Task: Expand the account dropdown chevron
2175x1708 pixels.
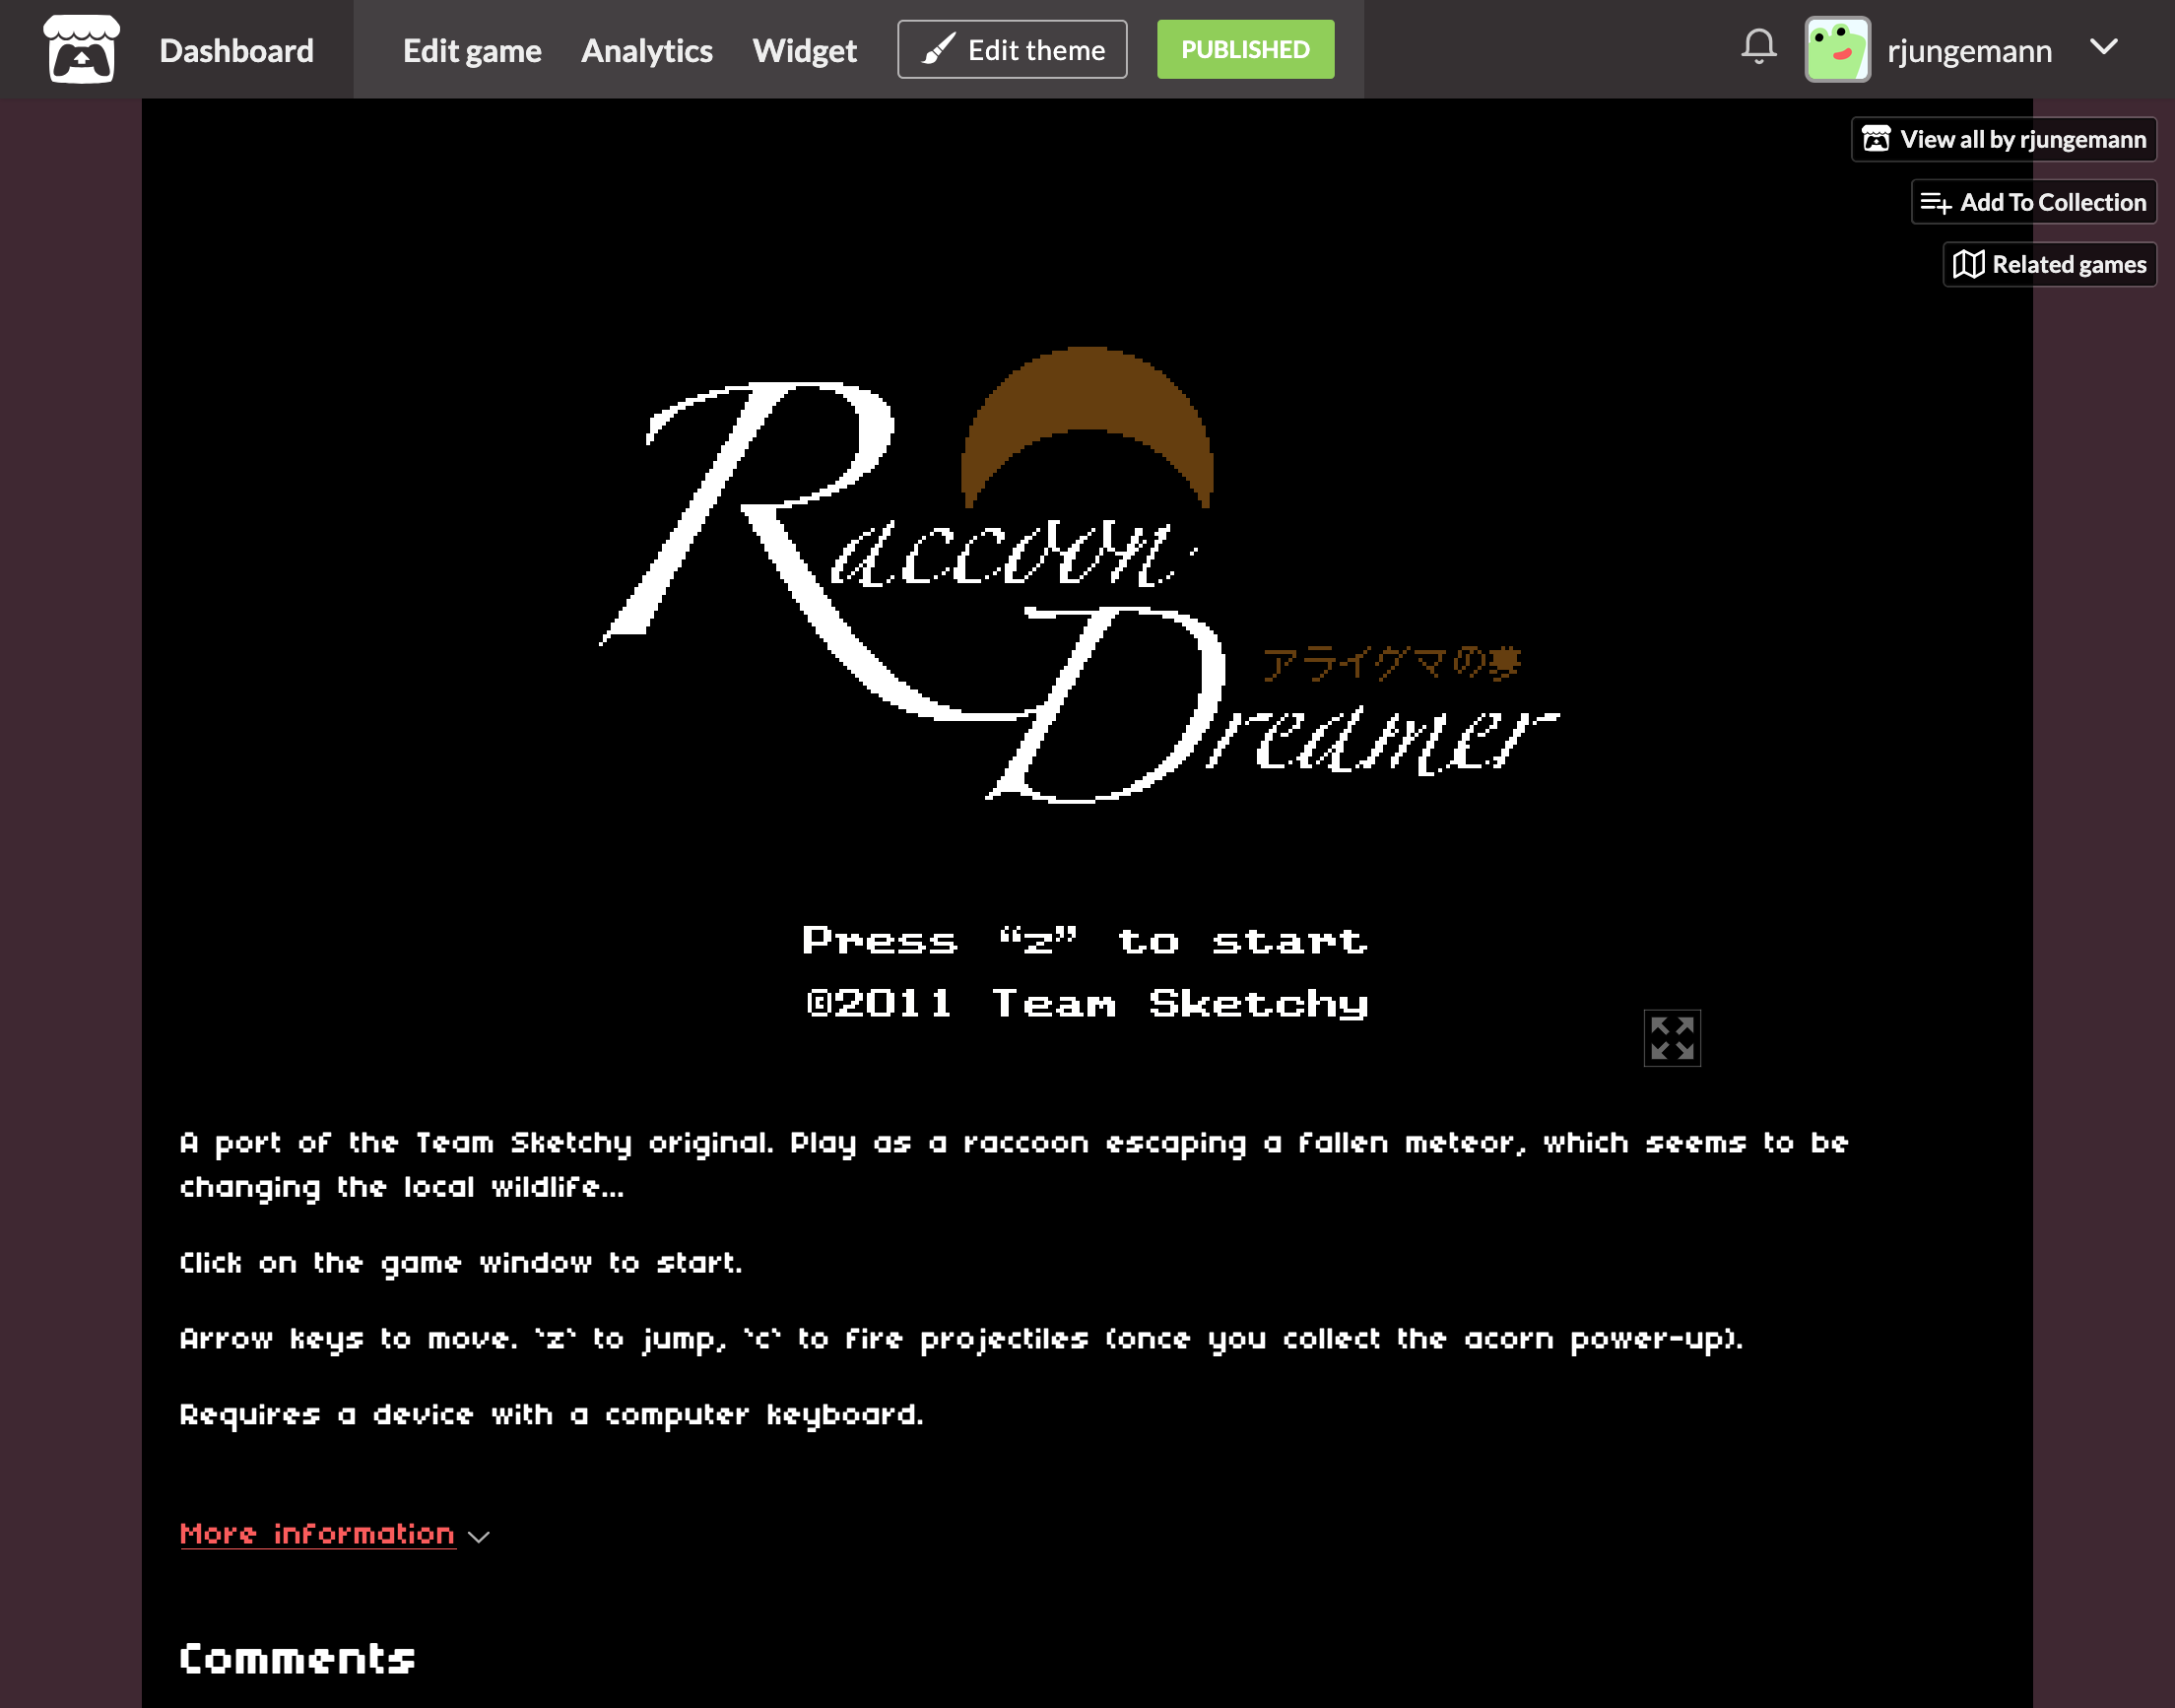Action: 2104,47
